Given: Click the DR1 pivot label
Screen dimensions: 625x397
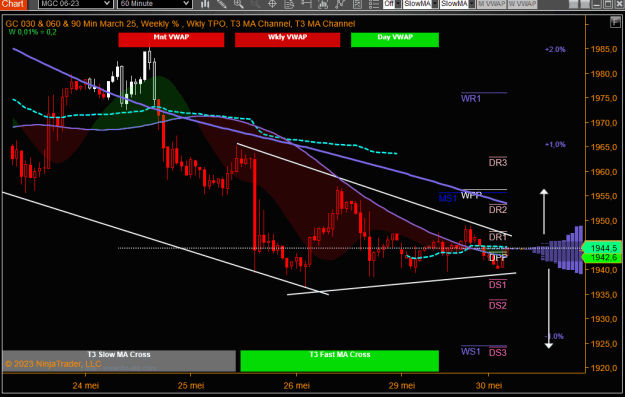Looking at the screenshot, I should (x=498, y=237).
